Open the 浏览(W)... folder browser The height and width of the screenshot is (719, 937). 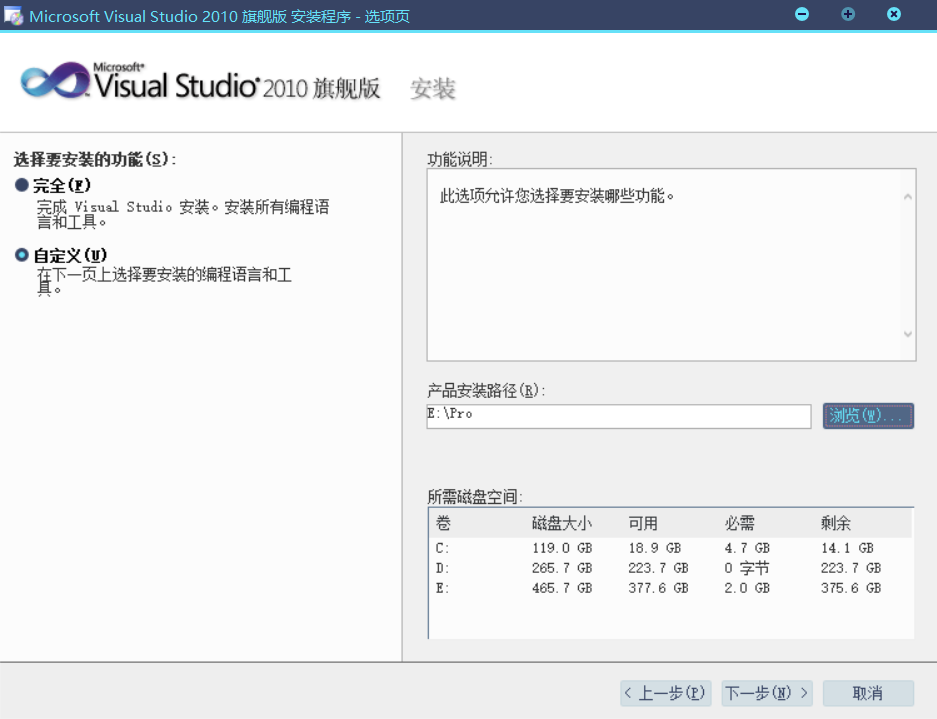[868, 416]
